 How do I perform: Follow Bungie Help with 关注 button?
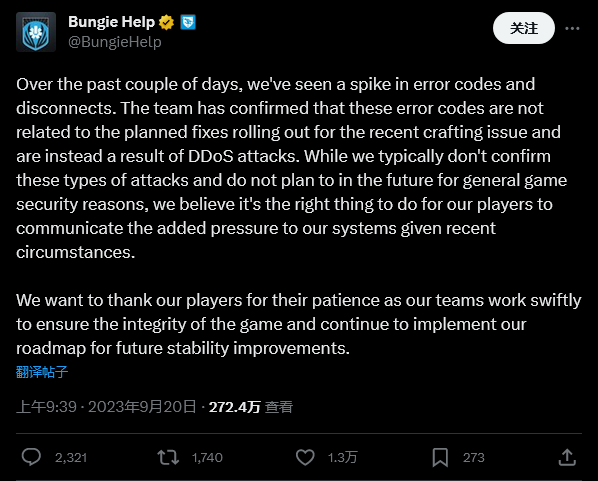524,28
